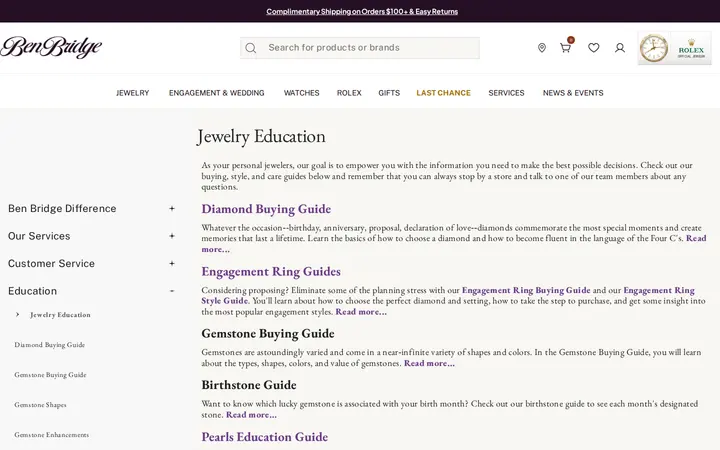Viewport: 720px width, 450px height.
Task: Click Read more under Engagement Ring Guides
Action: pyautogui.click(x=361, y=312)
